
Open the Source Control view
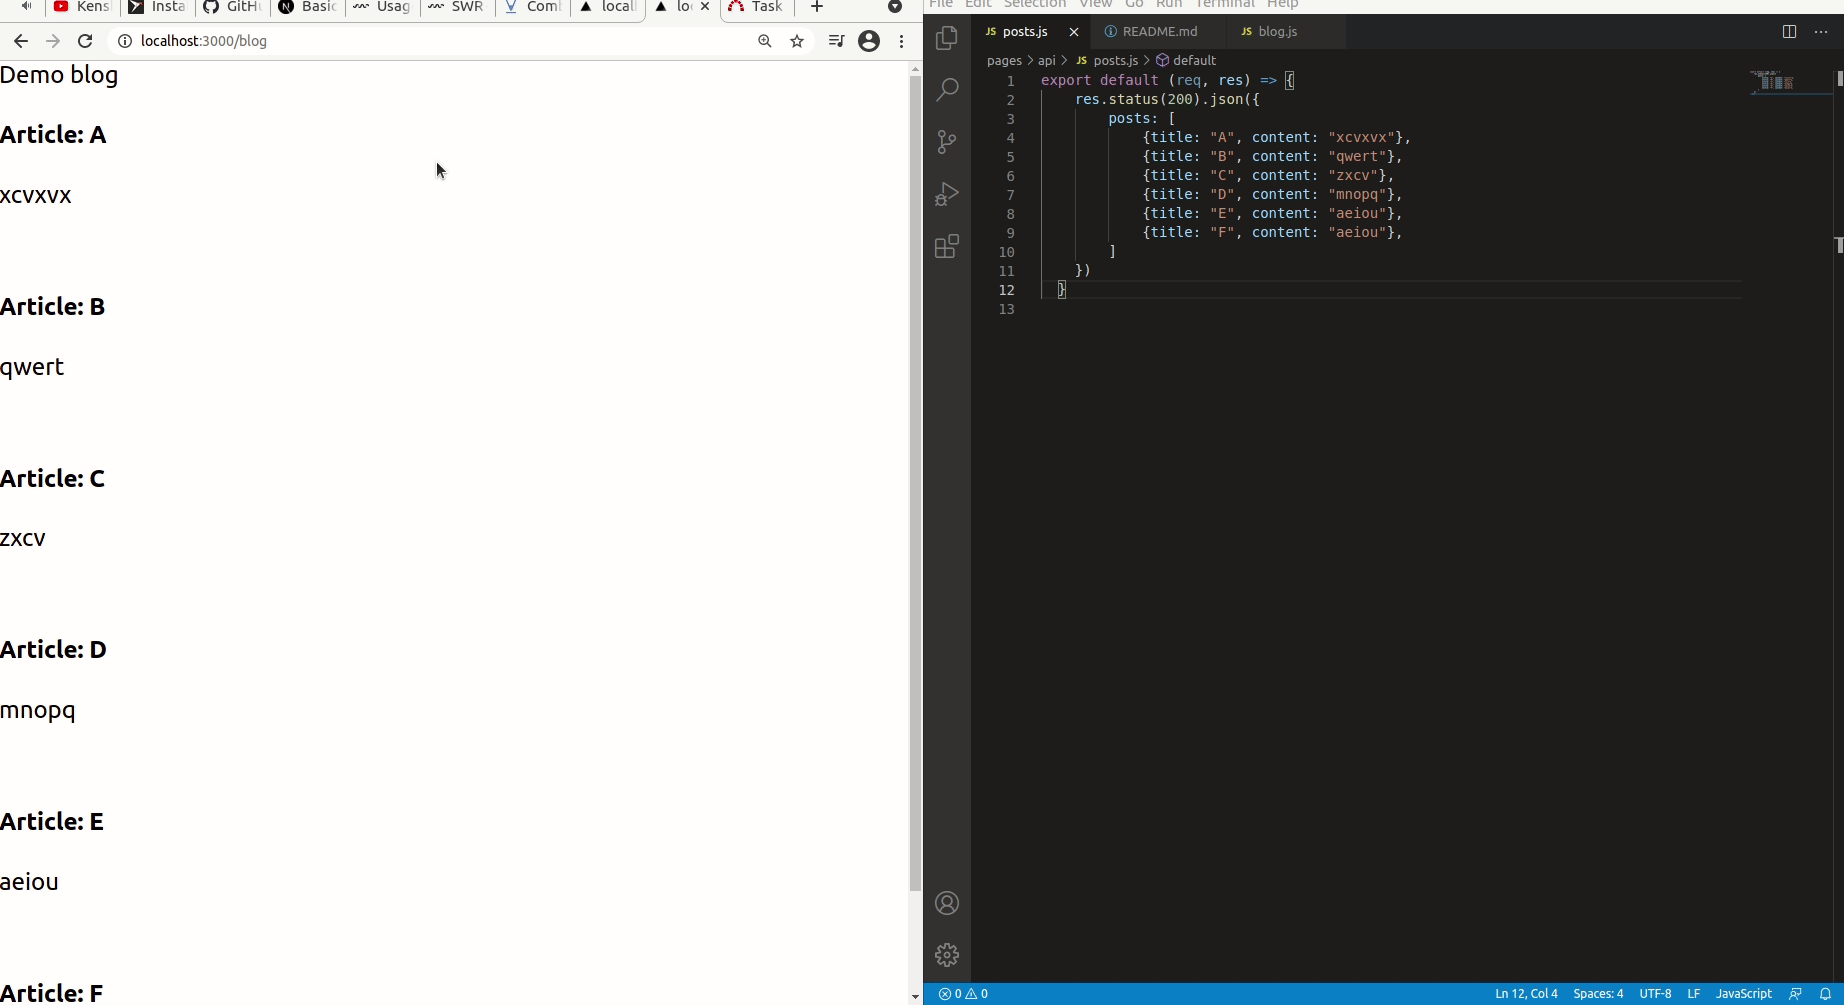pyautogui.click(x=946, y=141)
